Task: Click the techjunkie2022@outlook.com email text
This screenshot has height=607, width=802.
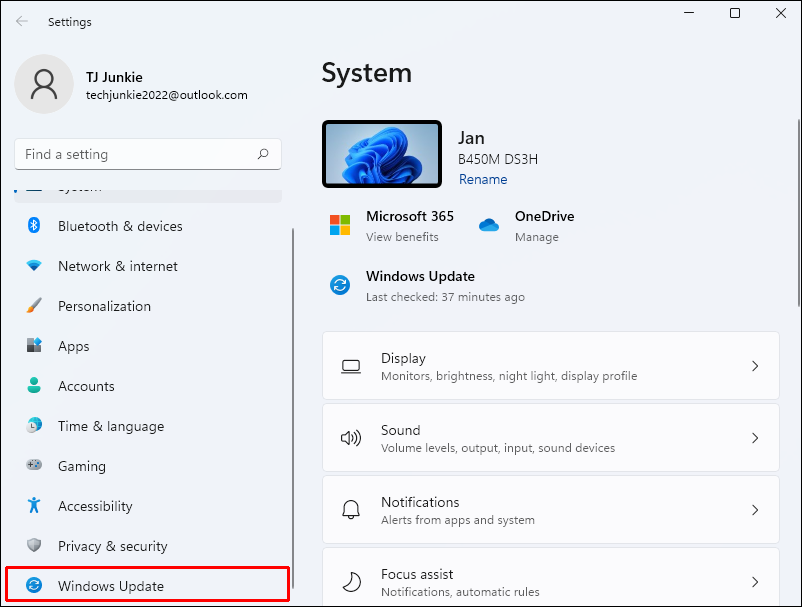Action: click(167, 95)
